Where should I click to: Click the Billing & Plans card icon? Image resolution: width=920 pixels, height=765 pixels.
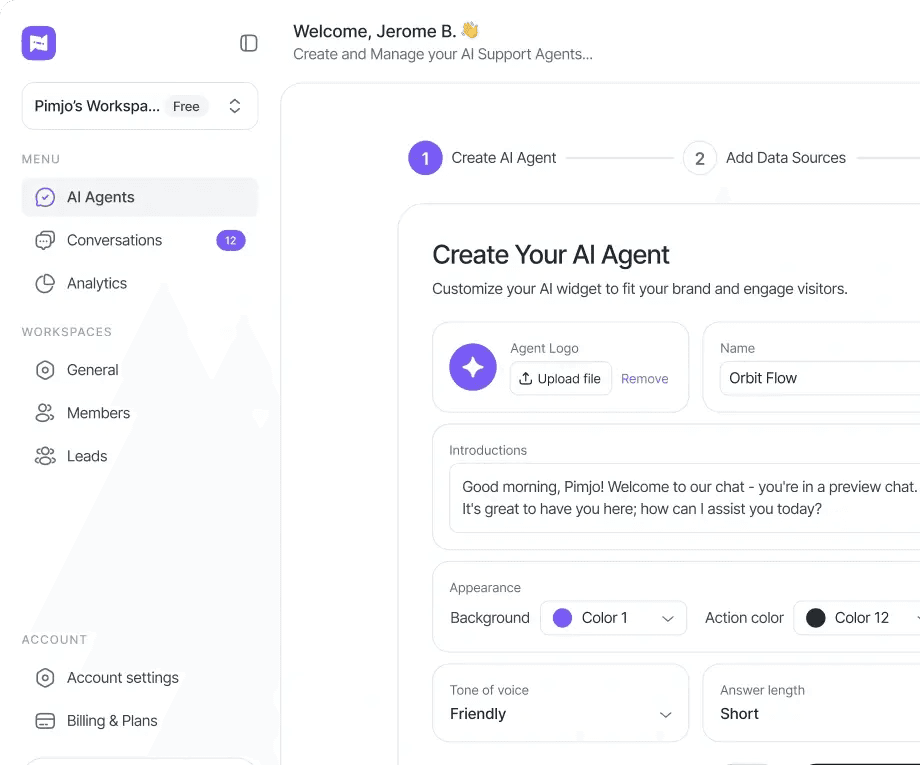click(x=45, y=721)
